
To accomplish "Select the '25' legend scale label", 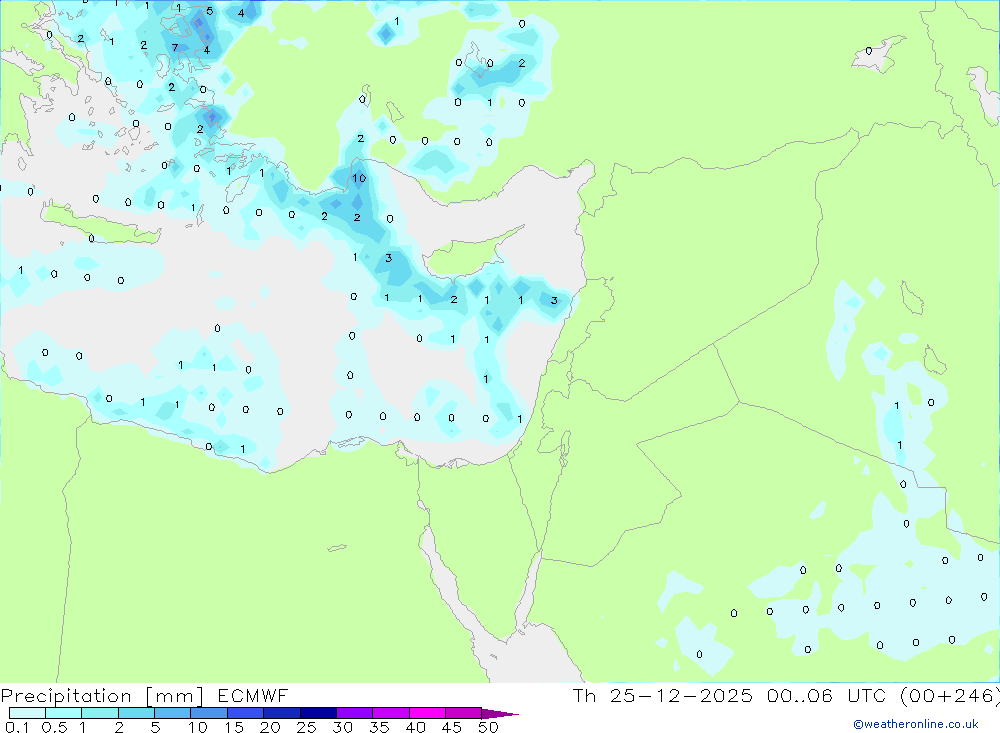I will (306, 727).
